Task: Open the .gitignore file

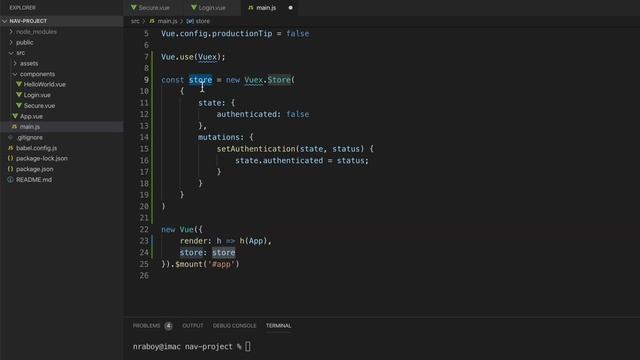Action: pyautogui.click(x=29, y=138)
